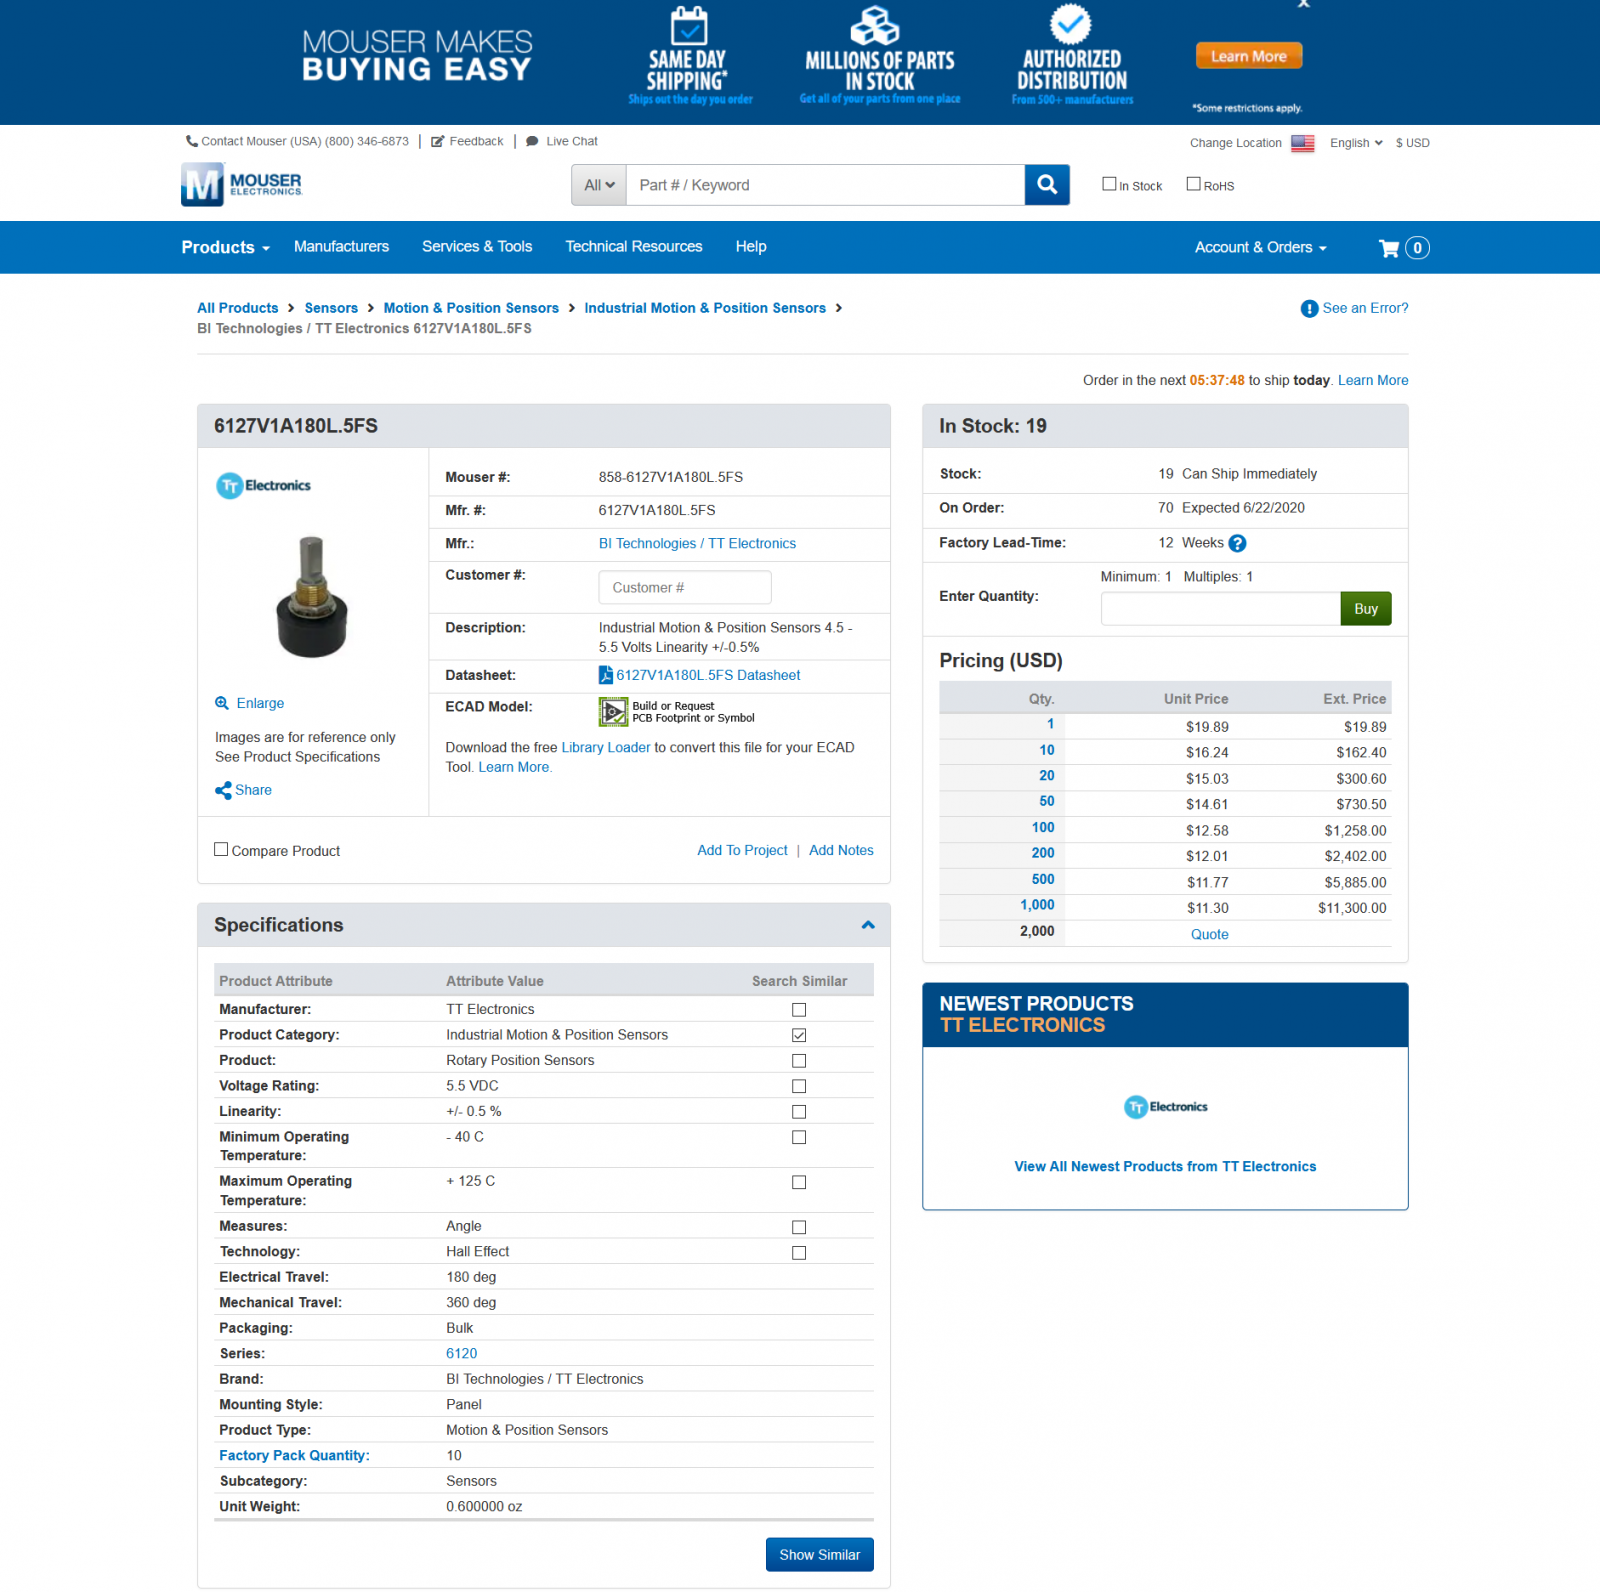
Task: Click the ECAD model Build or Request icon
Action: click(x=613, y=712)
